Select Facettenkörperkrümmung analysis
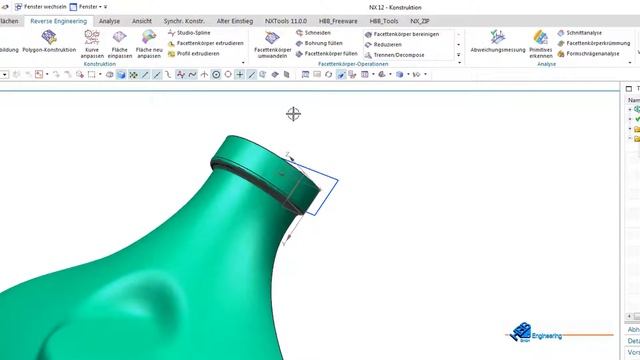The image size is (640, 360). [594, 43]
